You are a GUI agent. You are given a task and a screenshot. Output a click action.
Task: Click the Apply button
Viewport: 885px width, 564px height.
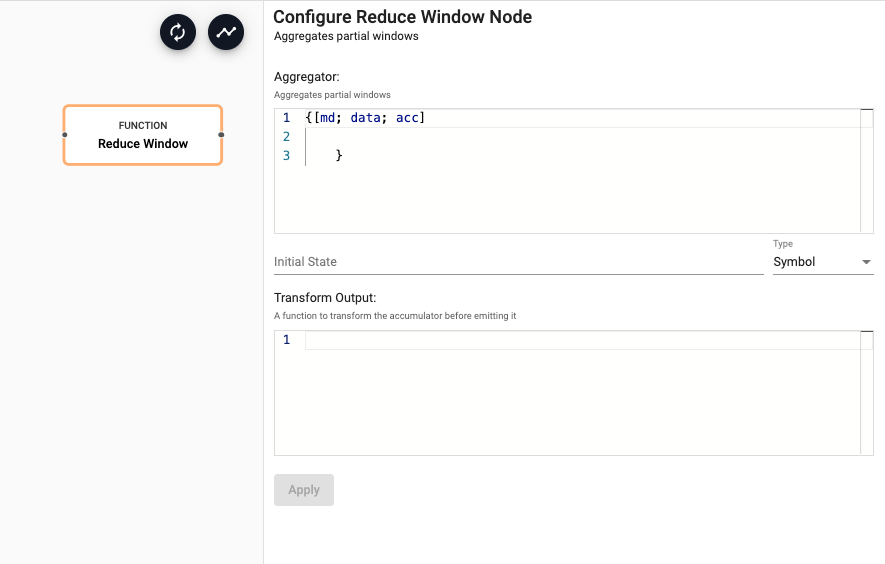tap(304, 490)
